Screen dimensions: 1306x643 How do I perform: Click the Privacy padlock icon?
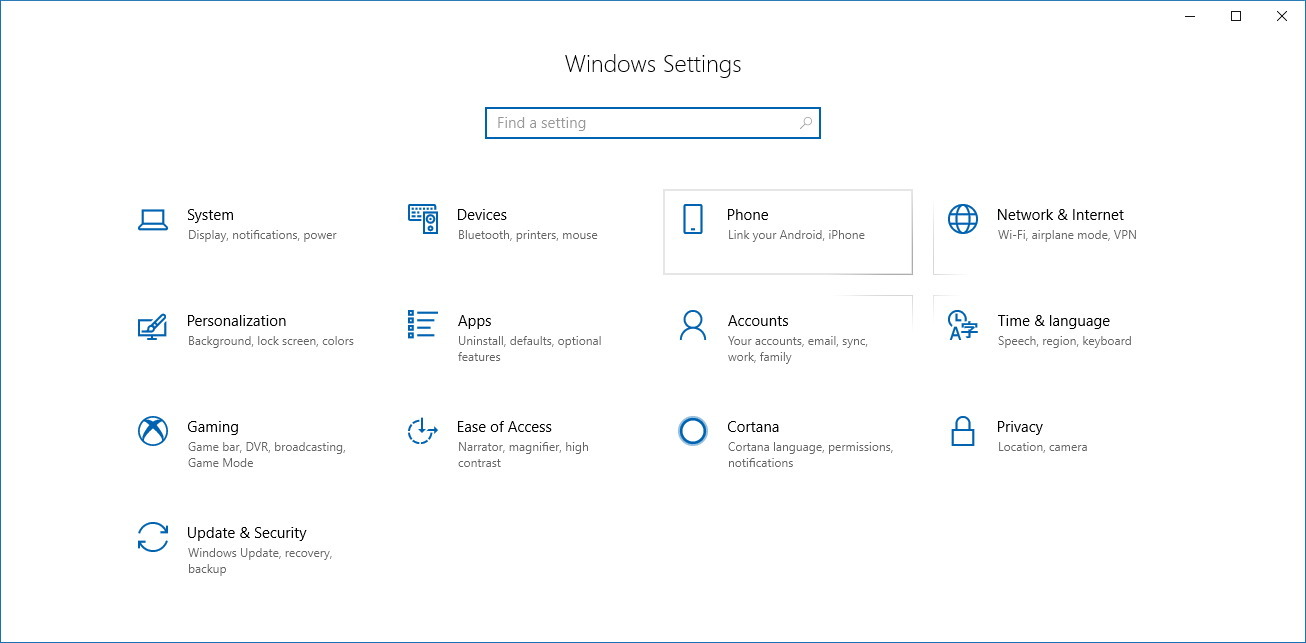[962, 431]
